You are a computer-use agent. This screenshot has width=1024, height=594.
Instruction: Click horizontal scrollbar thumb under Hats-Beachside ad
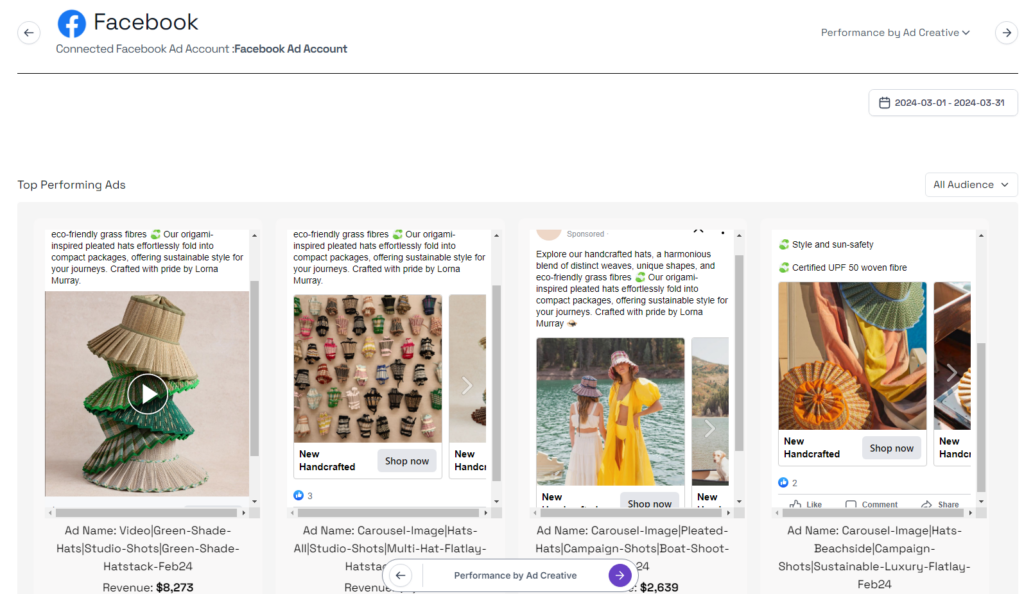[x=874, y=513]
